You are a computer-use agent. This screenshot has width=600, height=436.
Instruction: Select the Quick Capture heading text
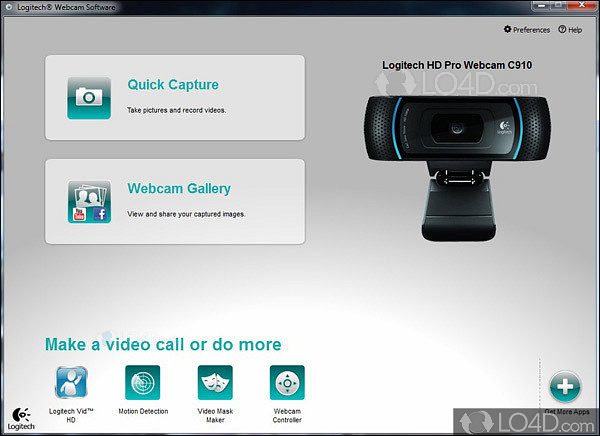coord(173,85)
